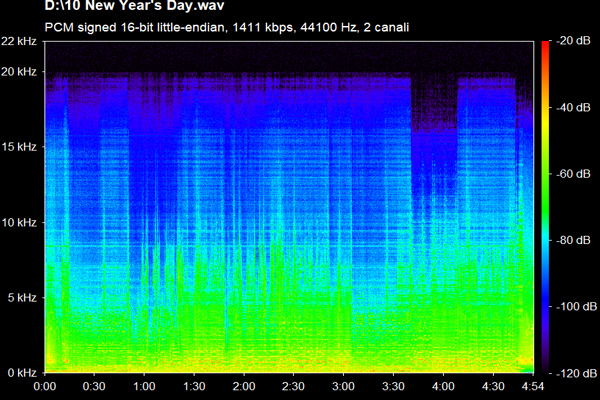The width and height of the screenshot is (600, 400).
Task: Click the 0 kHz frequency axis label
Action: pos(22,373)
